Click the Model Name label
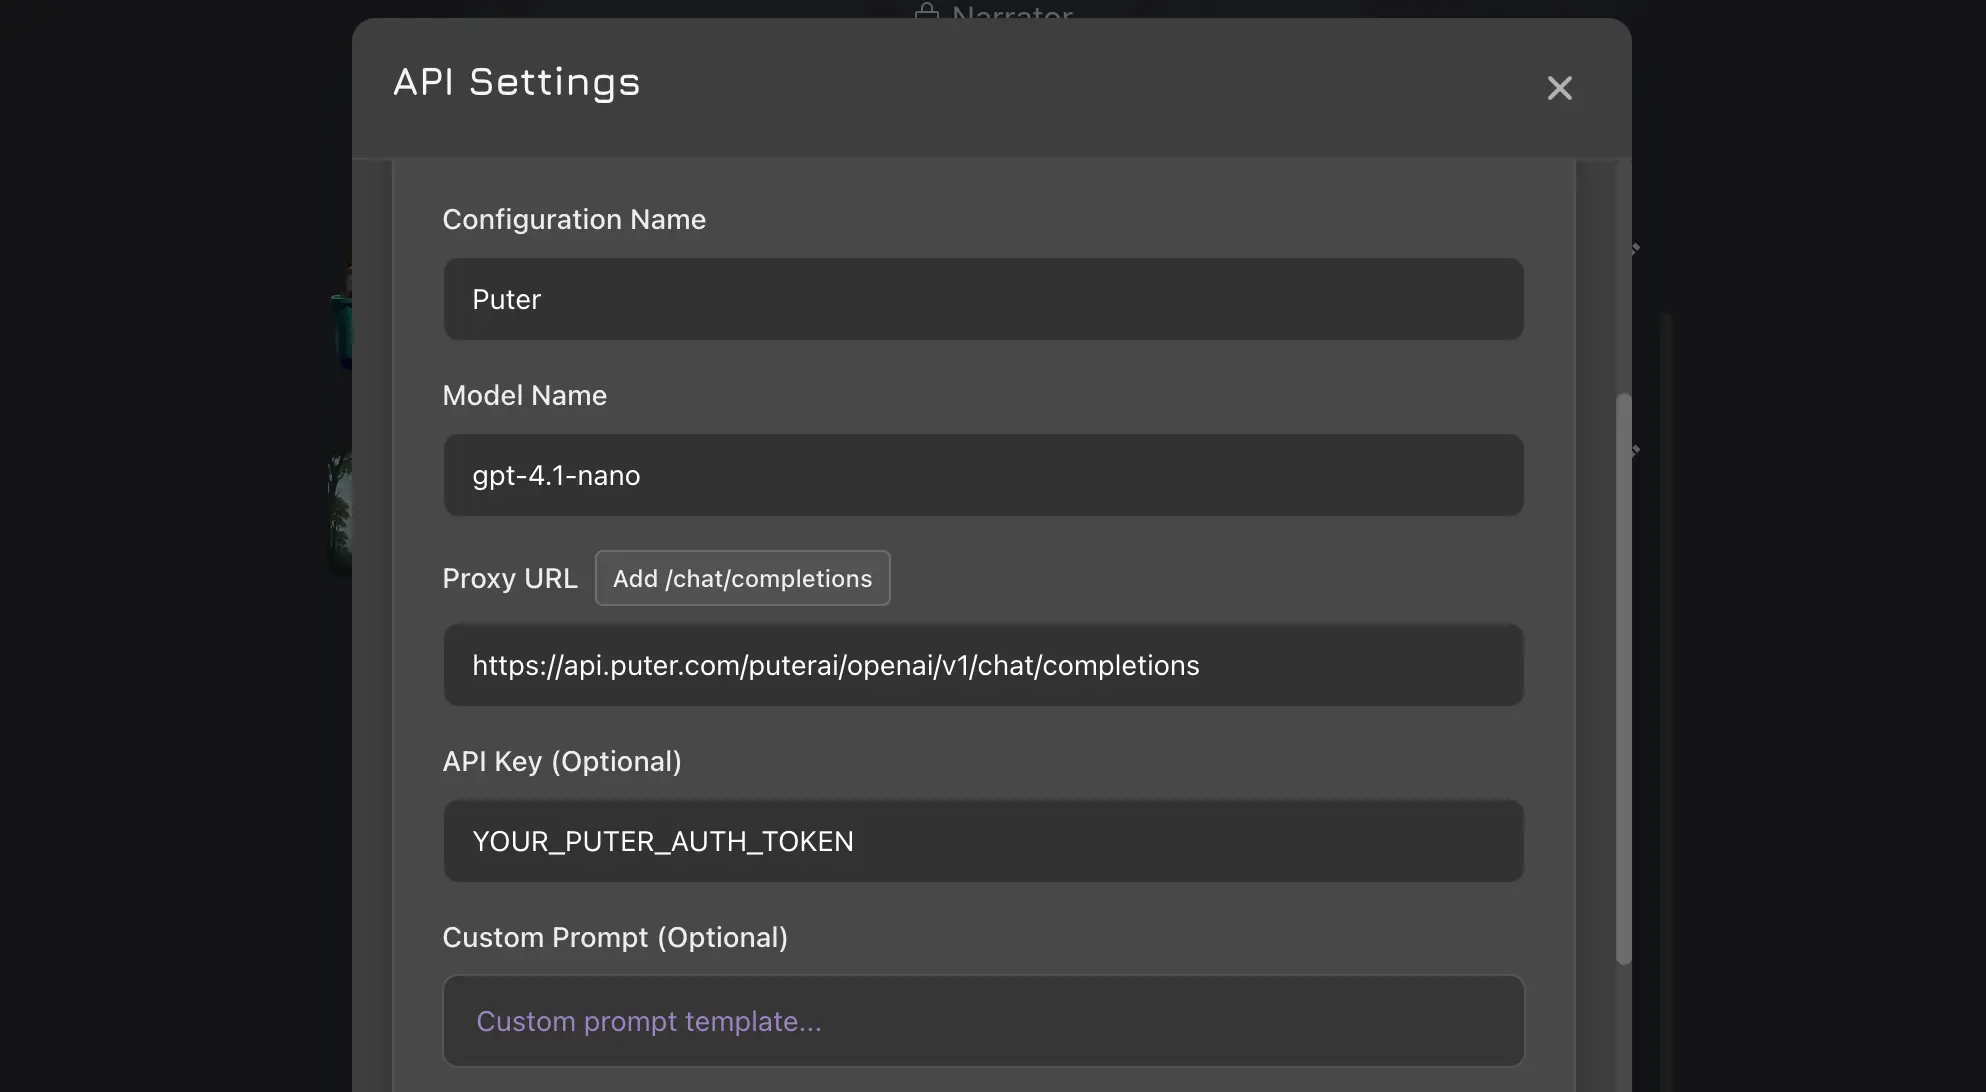Image resolution: width=1986 pixels, height=1092 pixels. coord(524,395)
